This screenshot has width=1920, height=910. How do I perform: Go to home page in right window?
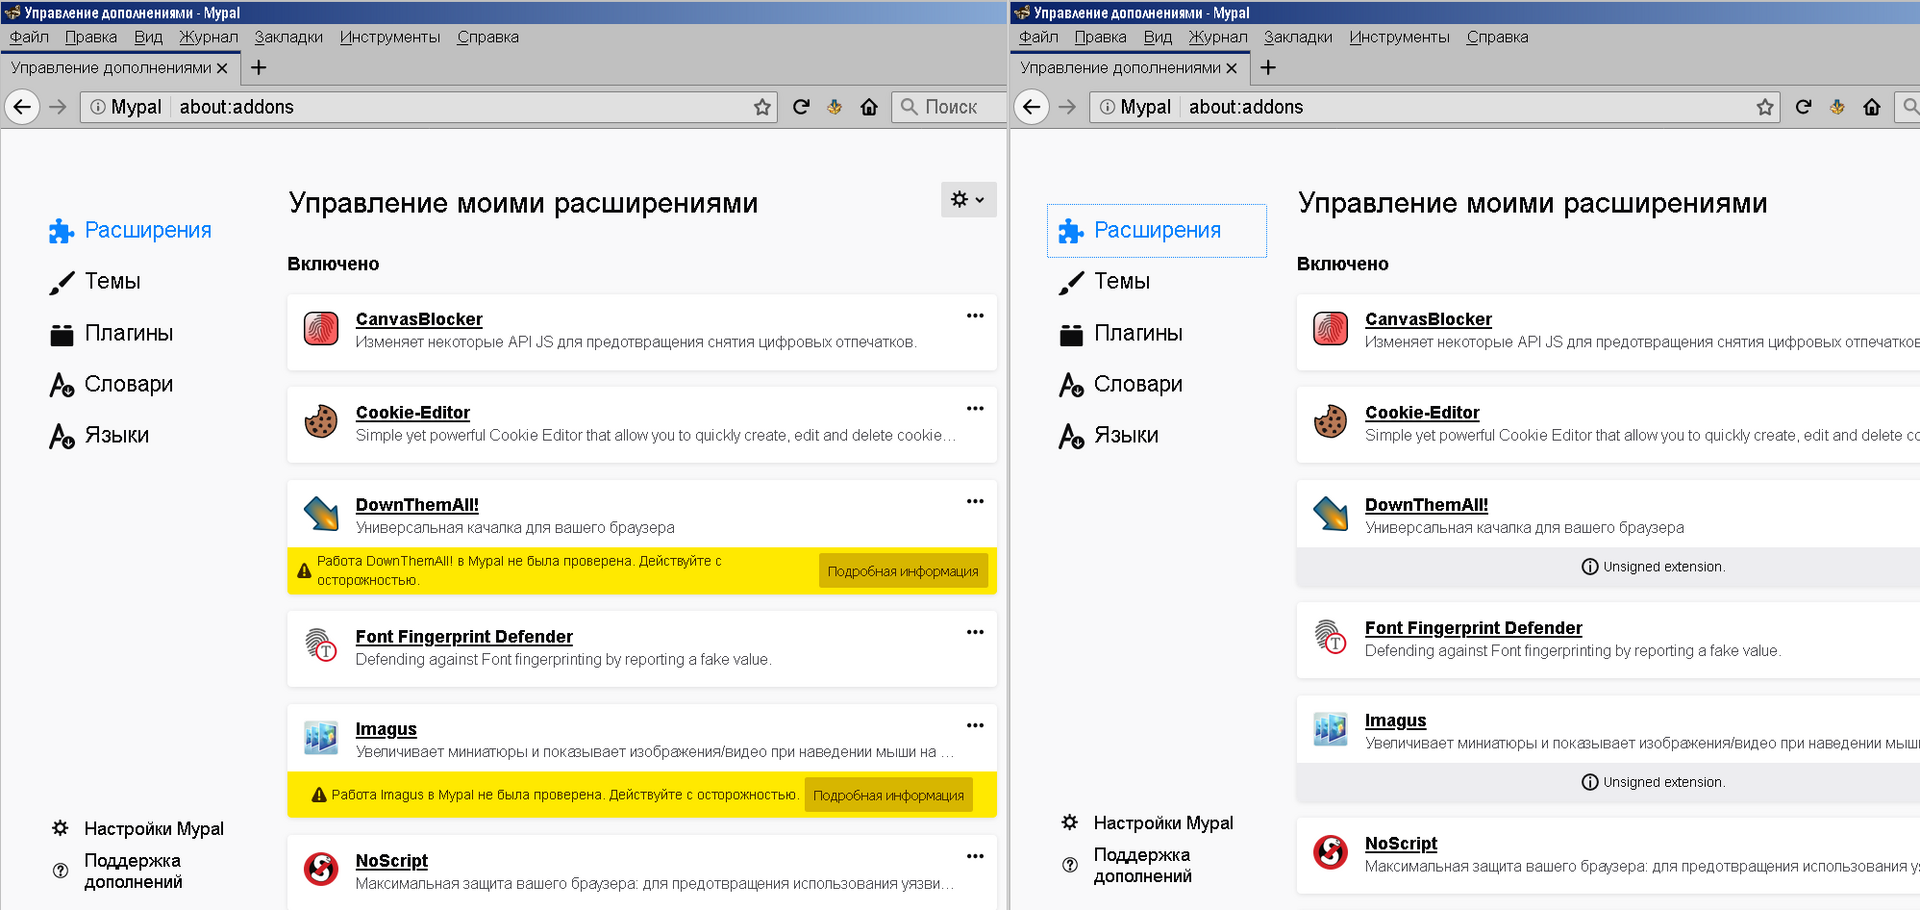(1872, 107)
